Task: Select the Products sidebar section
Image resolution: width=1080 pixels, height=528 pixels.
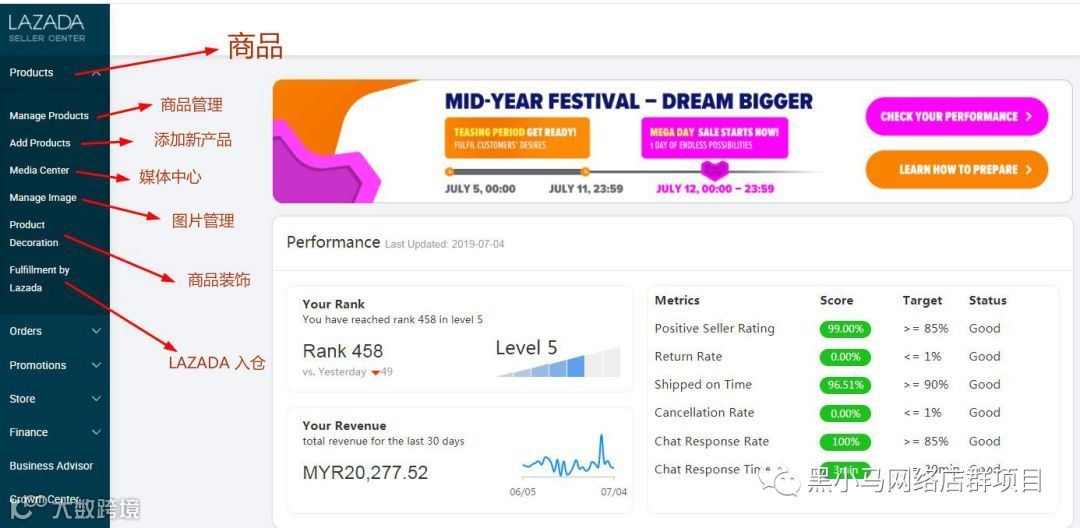Action: click(31, 72)
